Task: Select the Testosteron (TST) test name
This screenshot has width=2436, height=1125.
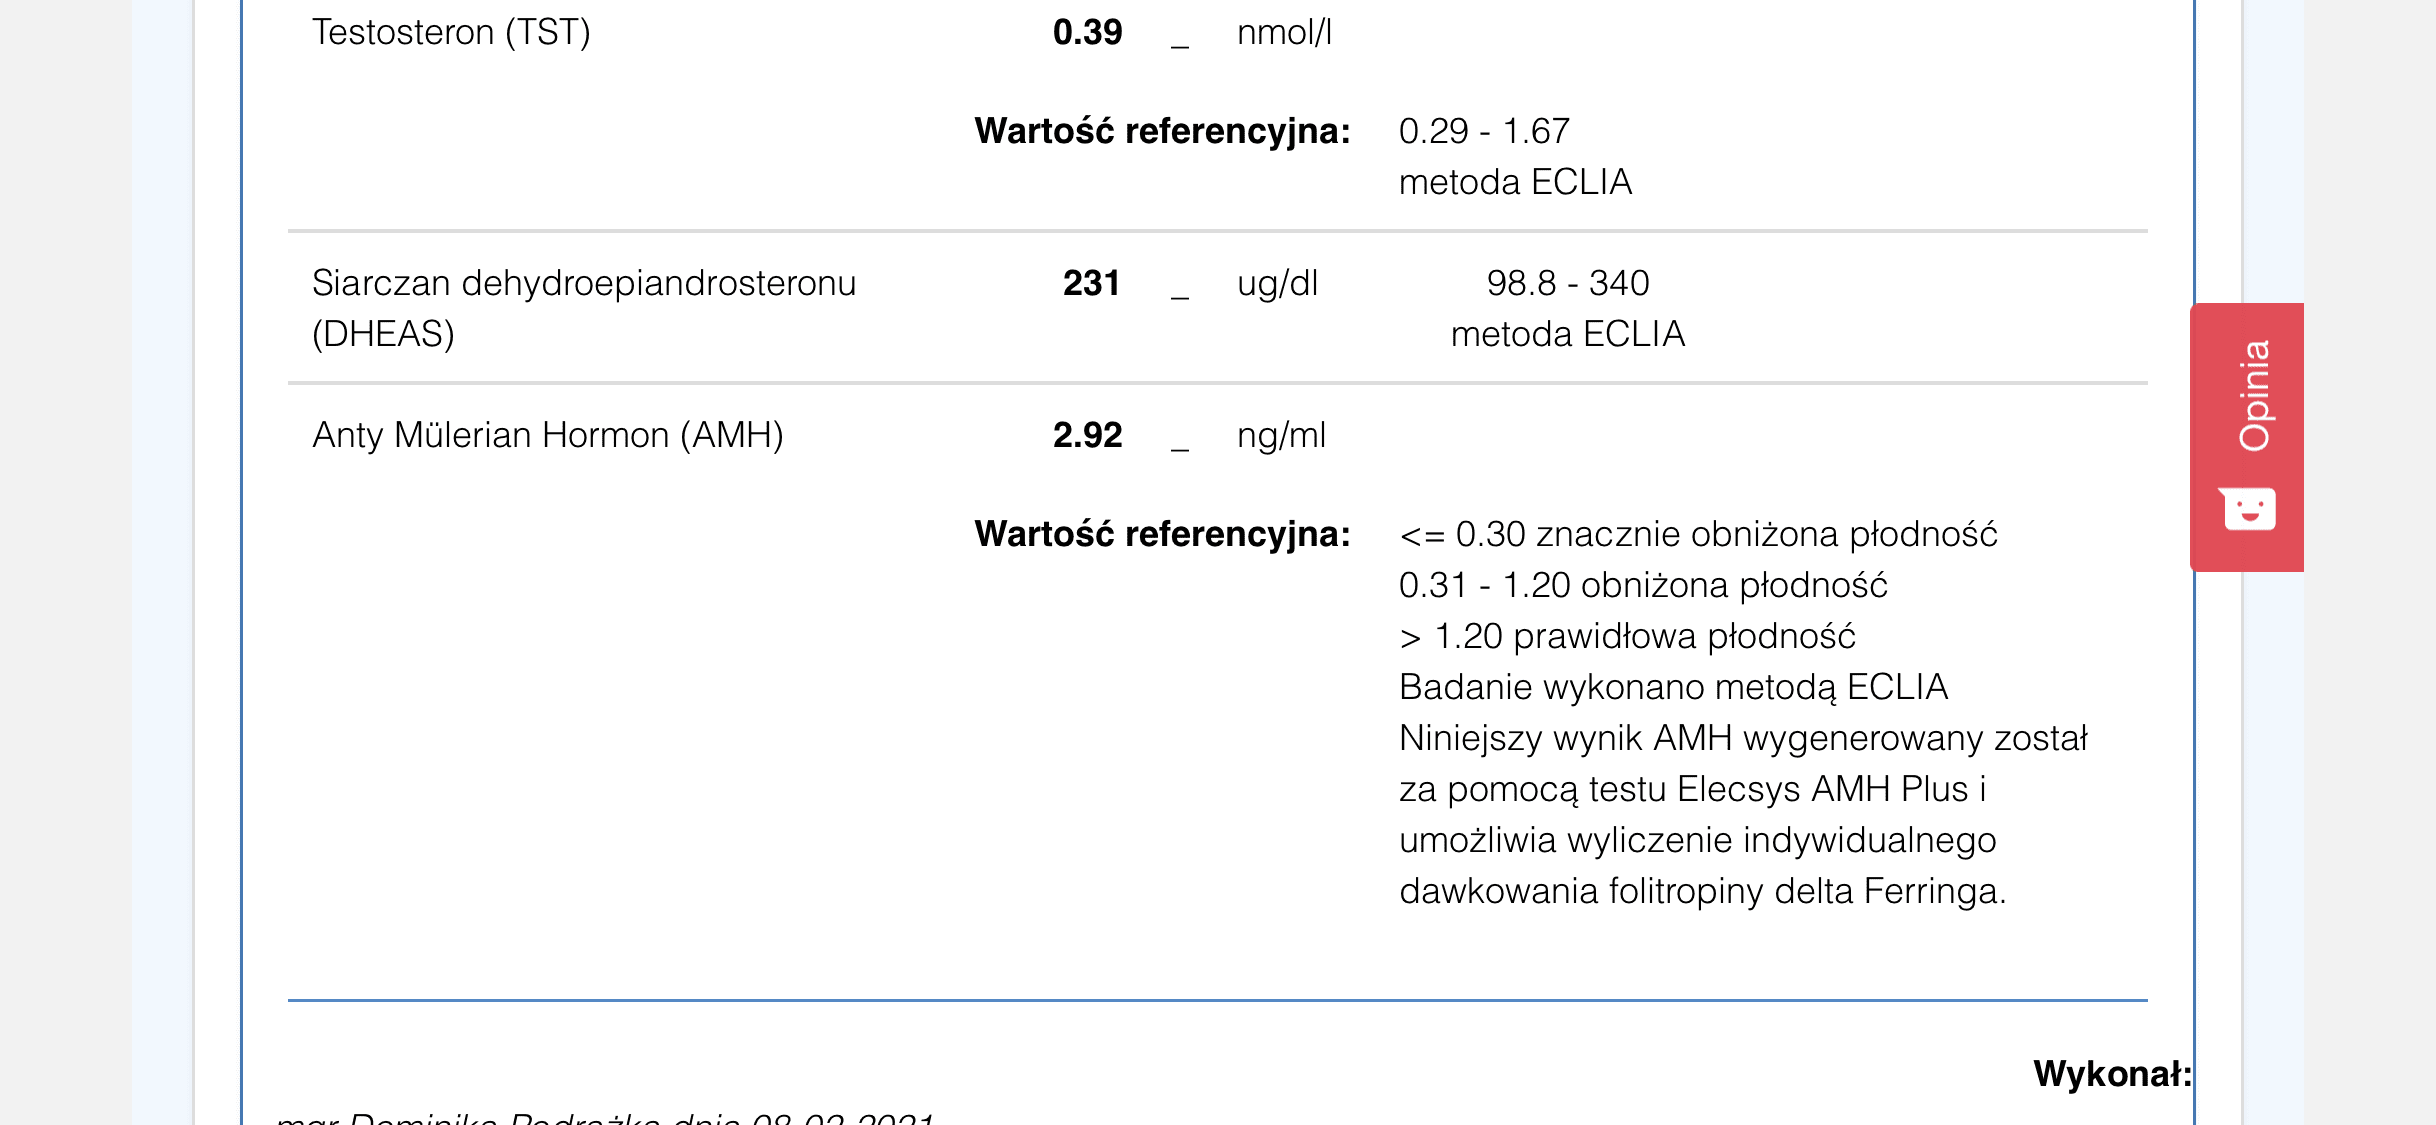Action: [x=451, y=32]
